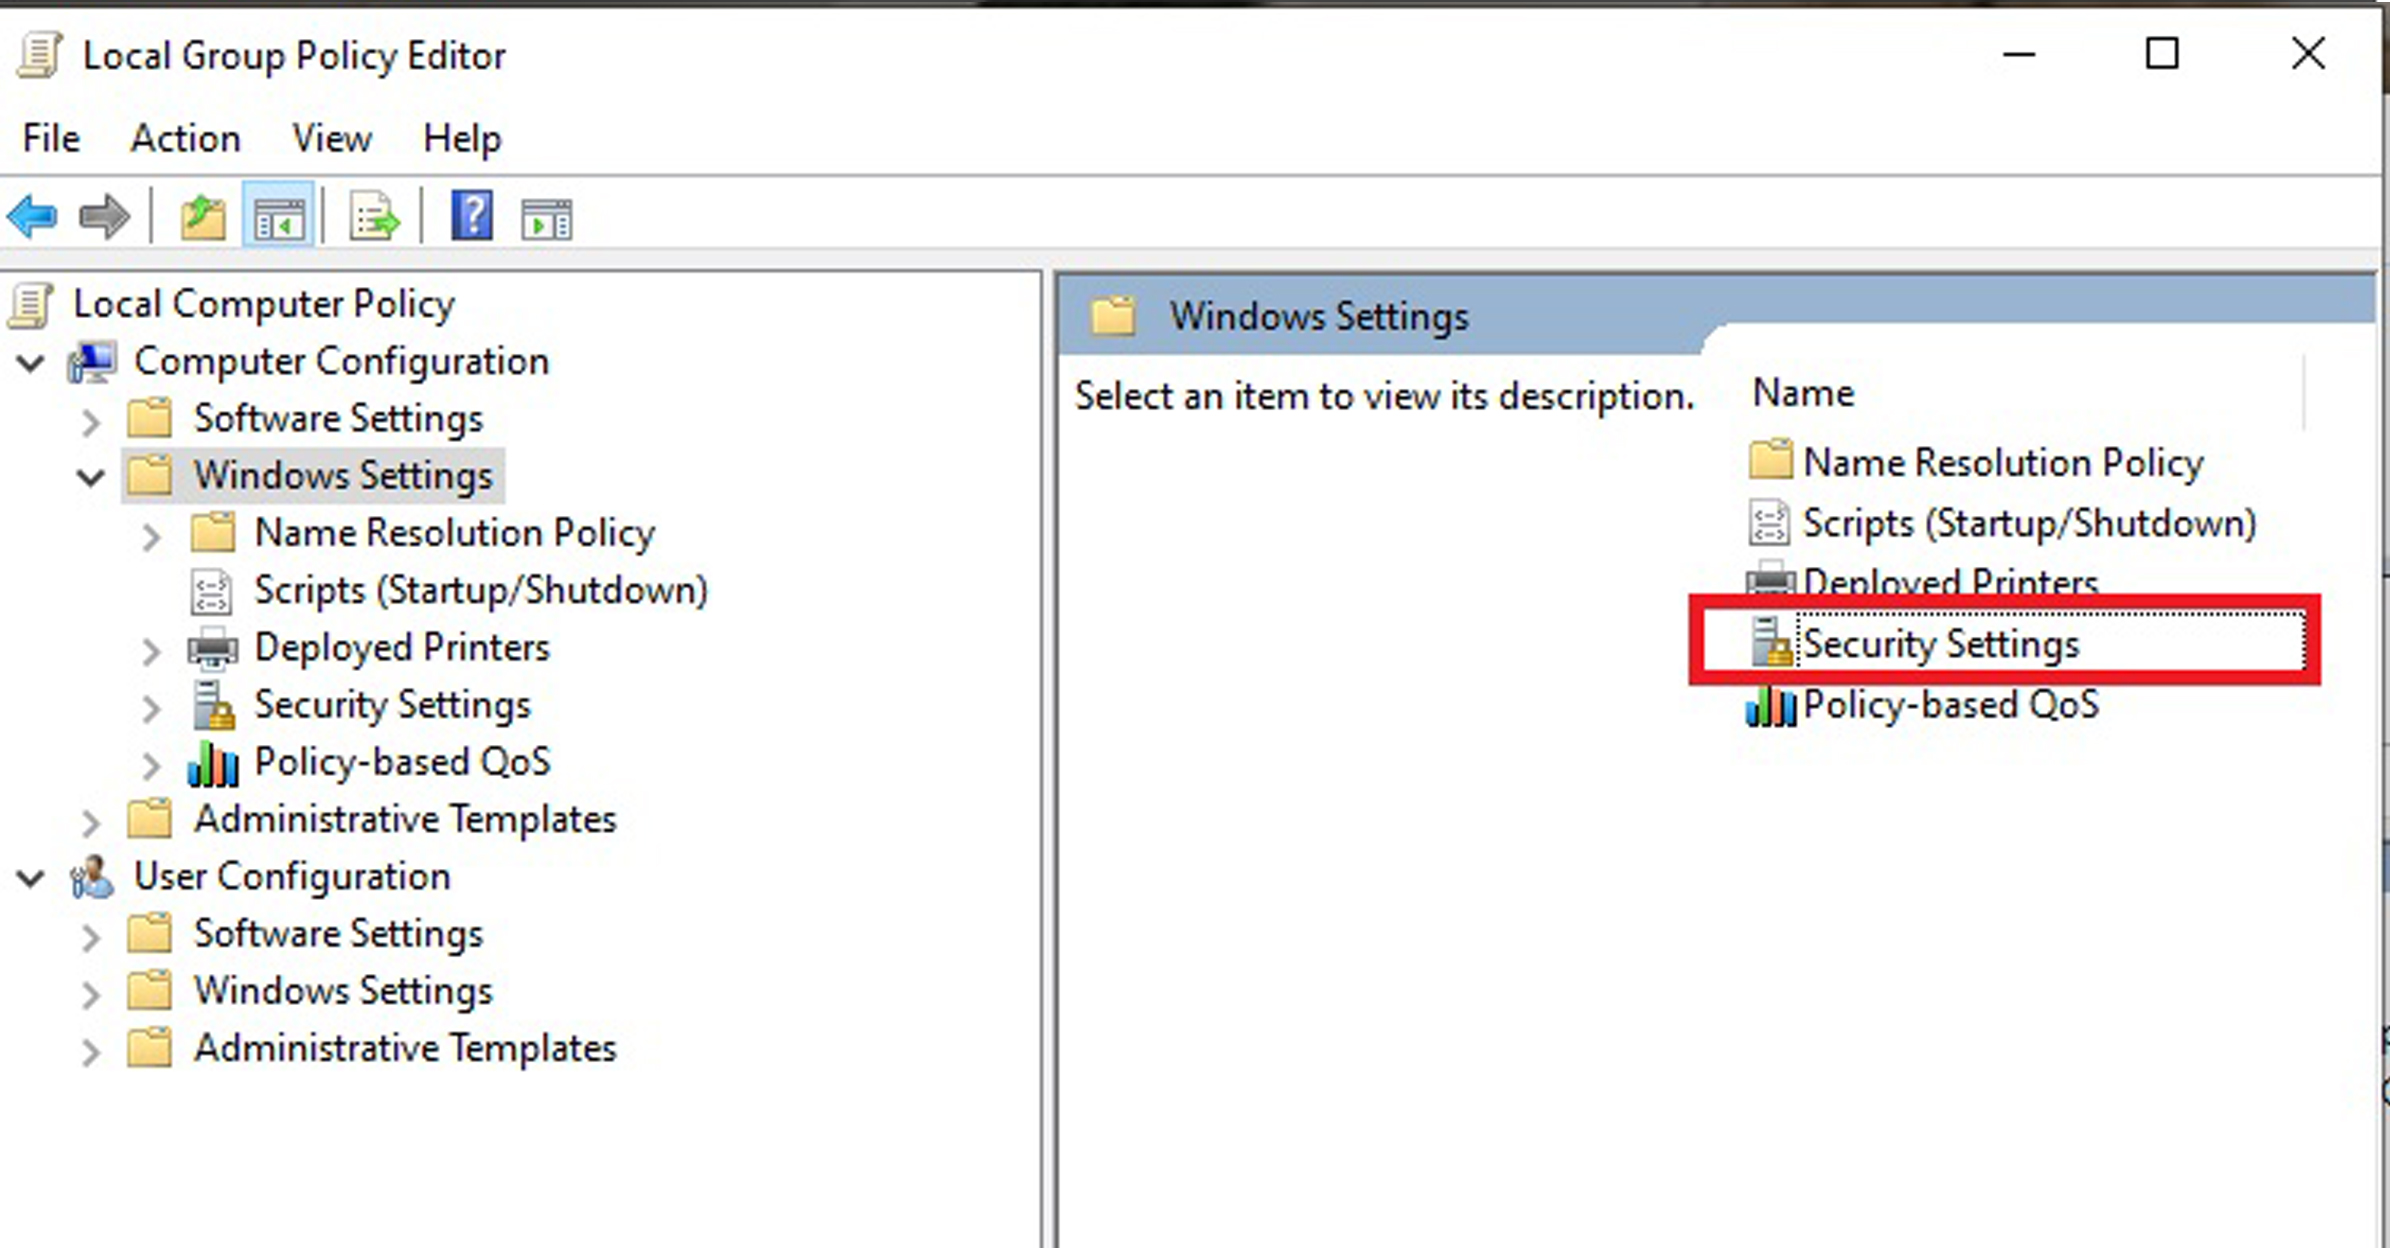Click the Name column header
Screen dimensions: 2390x1248
tap(1803, 393)
